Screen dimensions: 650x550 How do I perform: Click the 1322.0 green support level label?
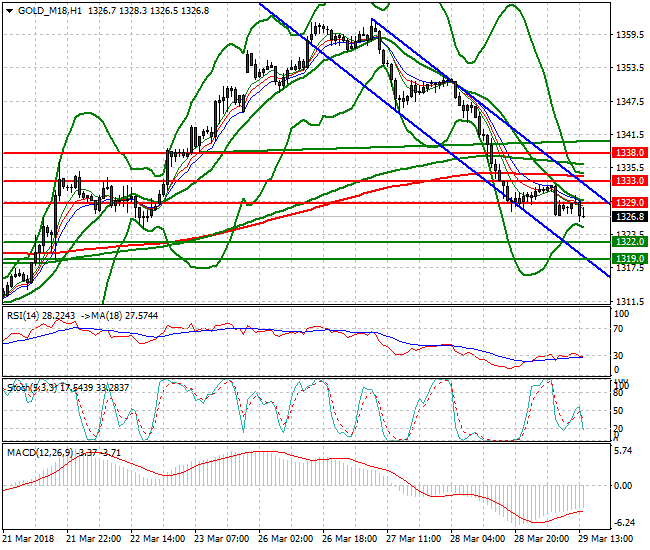pyautogui.click(x=630, y=242)
